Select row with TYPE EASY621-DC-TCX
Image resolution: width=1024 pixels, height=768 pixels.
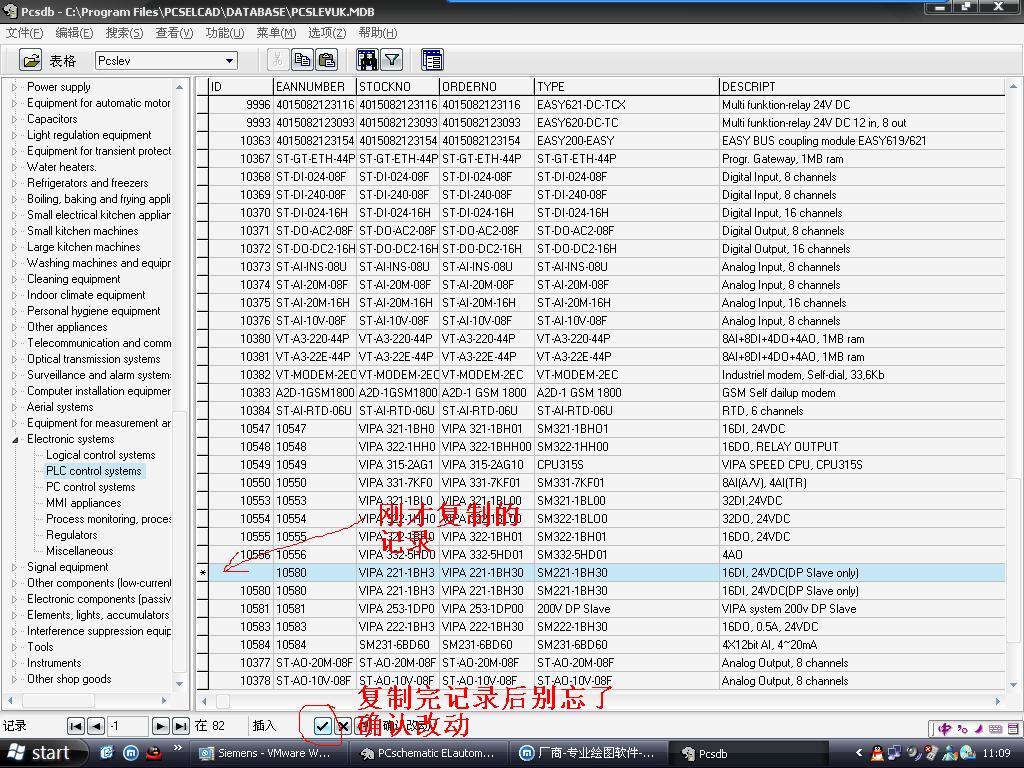point(607,104)
